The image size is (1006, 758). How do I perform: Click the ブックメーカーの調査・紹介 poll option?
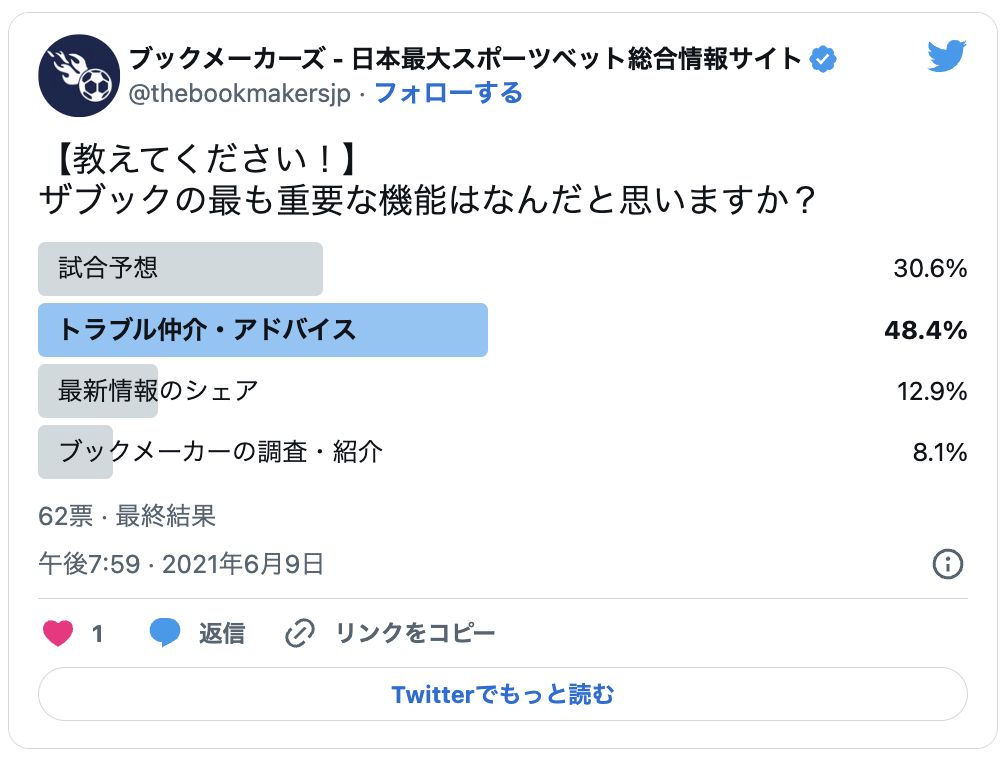[220, 452]
